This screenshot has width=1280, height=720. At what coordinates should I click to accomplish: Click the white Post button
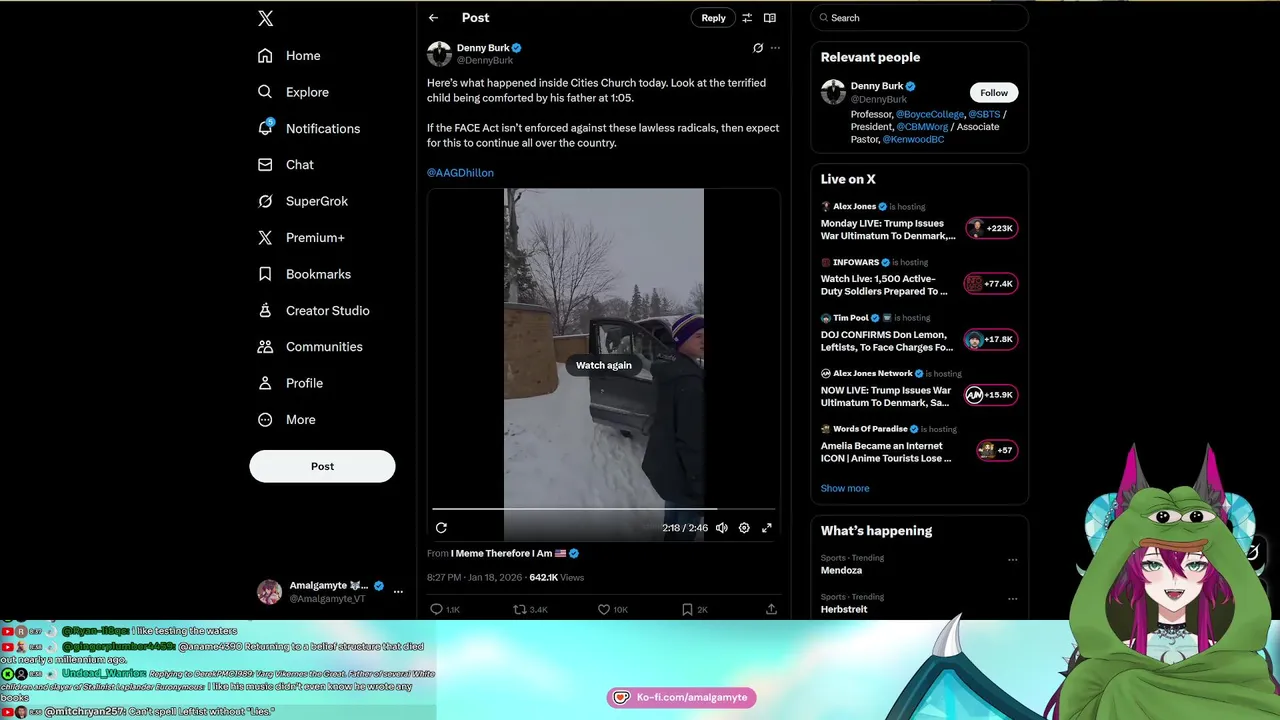pos(322,466)
